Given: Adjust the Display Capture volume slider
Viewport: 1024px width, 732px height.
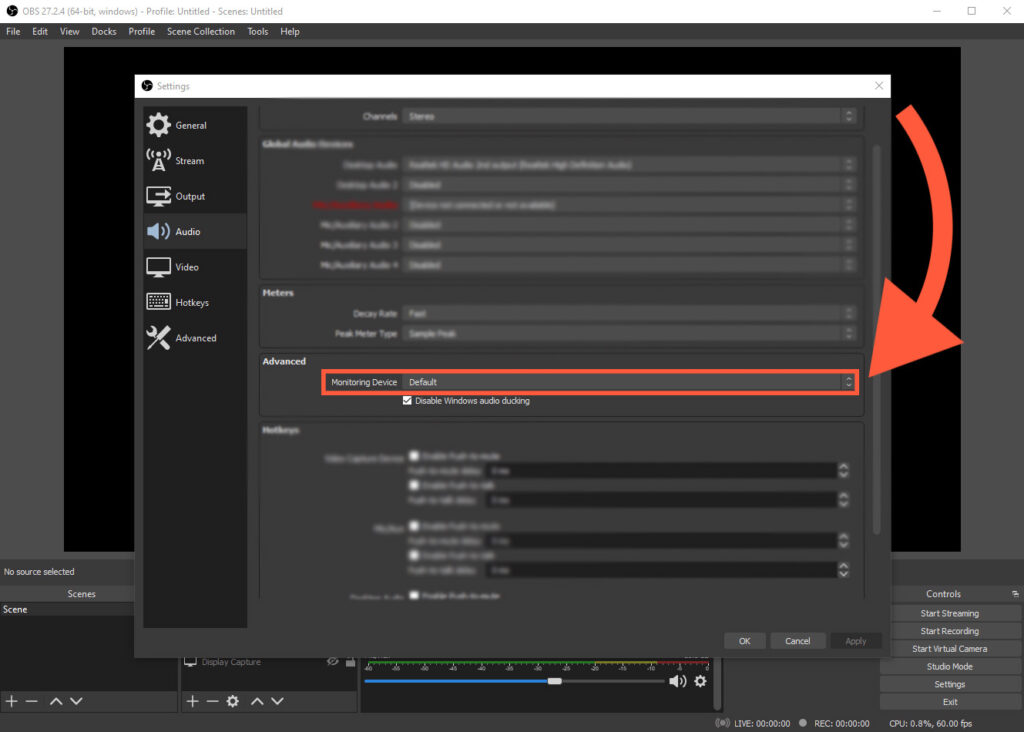Looking at the screenshot, I should (555, 681).
